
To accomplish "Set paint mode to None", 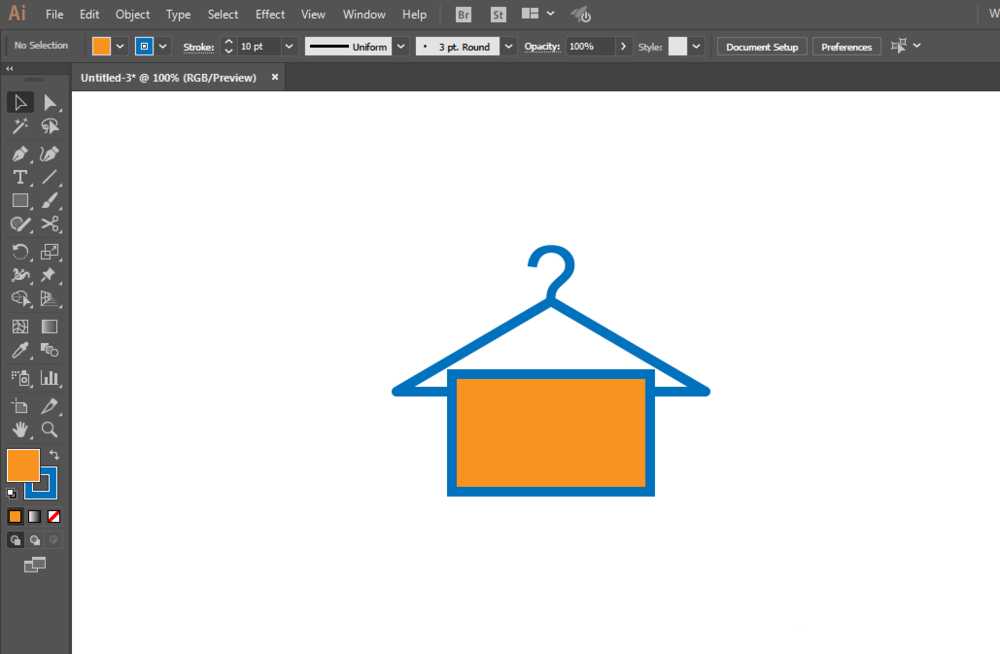I will coord(54,517).
